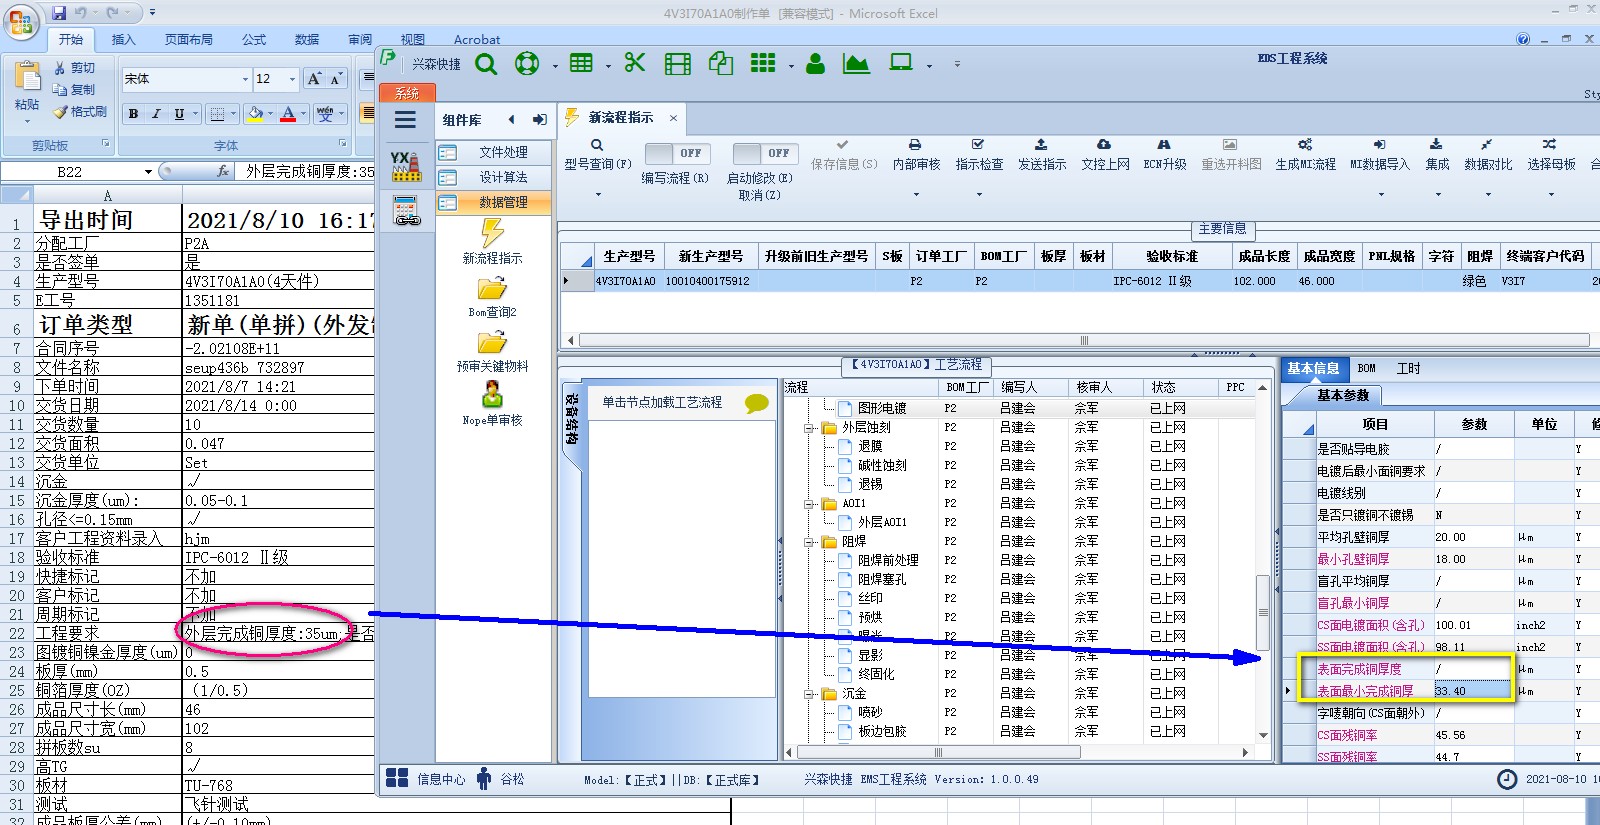Collapse the 外层蚀刻 tree node

click(x=809, y=428)
